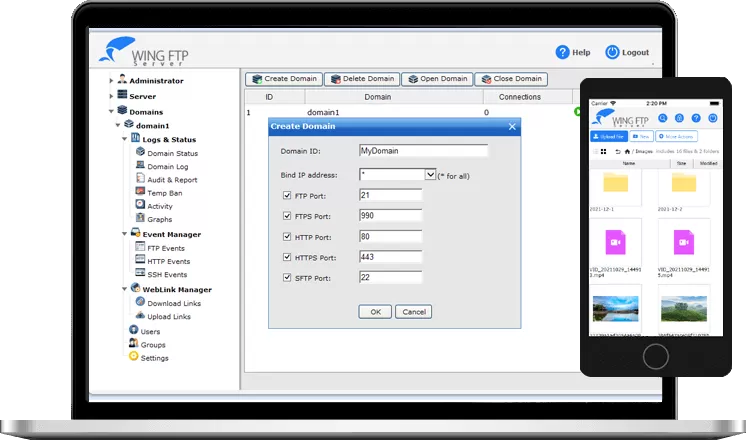Tap More Actions button on phone
The width and height of the screenshot is (746, 441).
677,137
